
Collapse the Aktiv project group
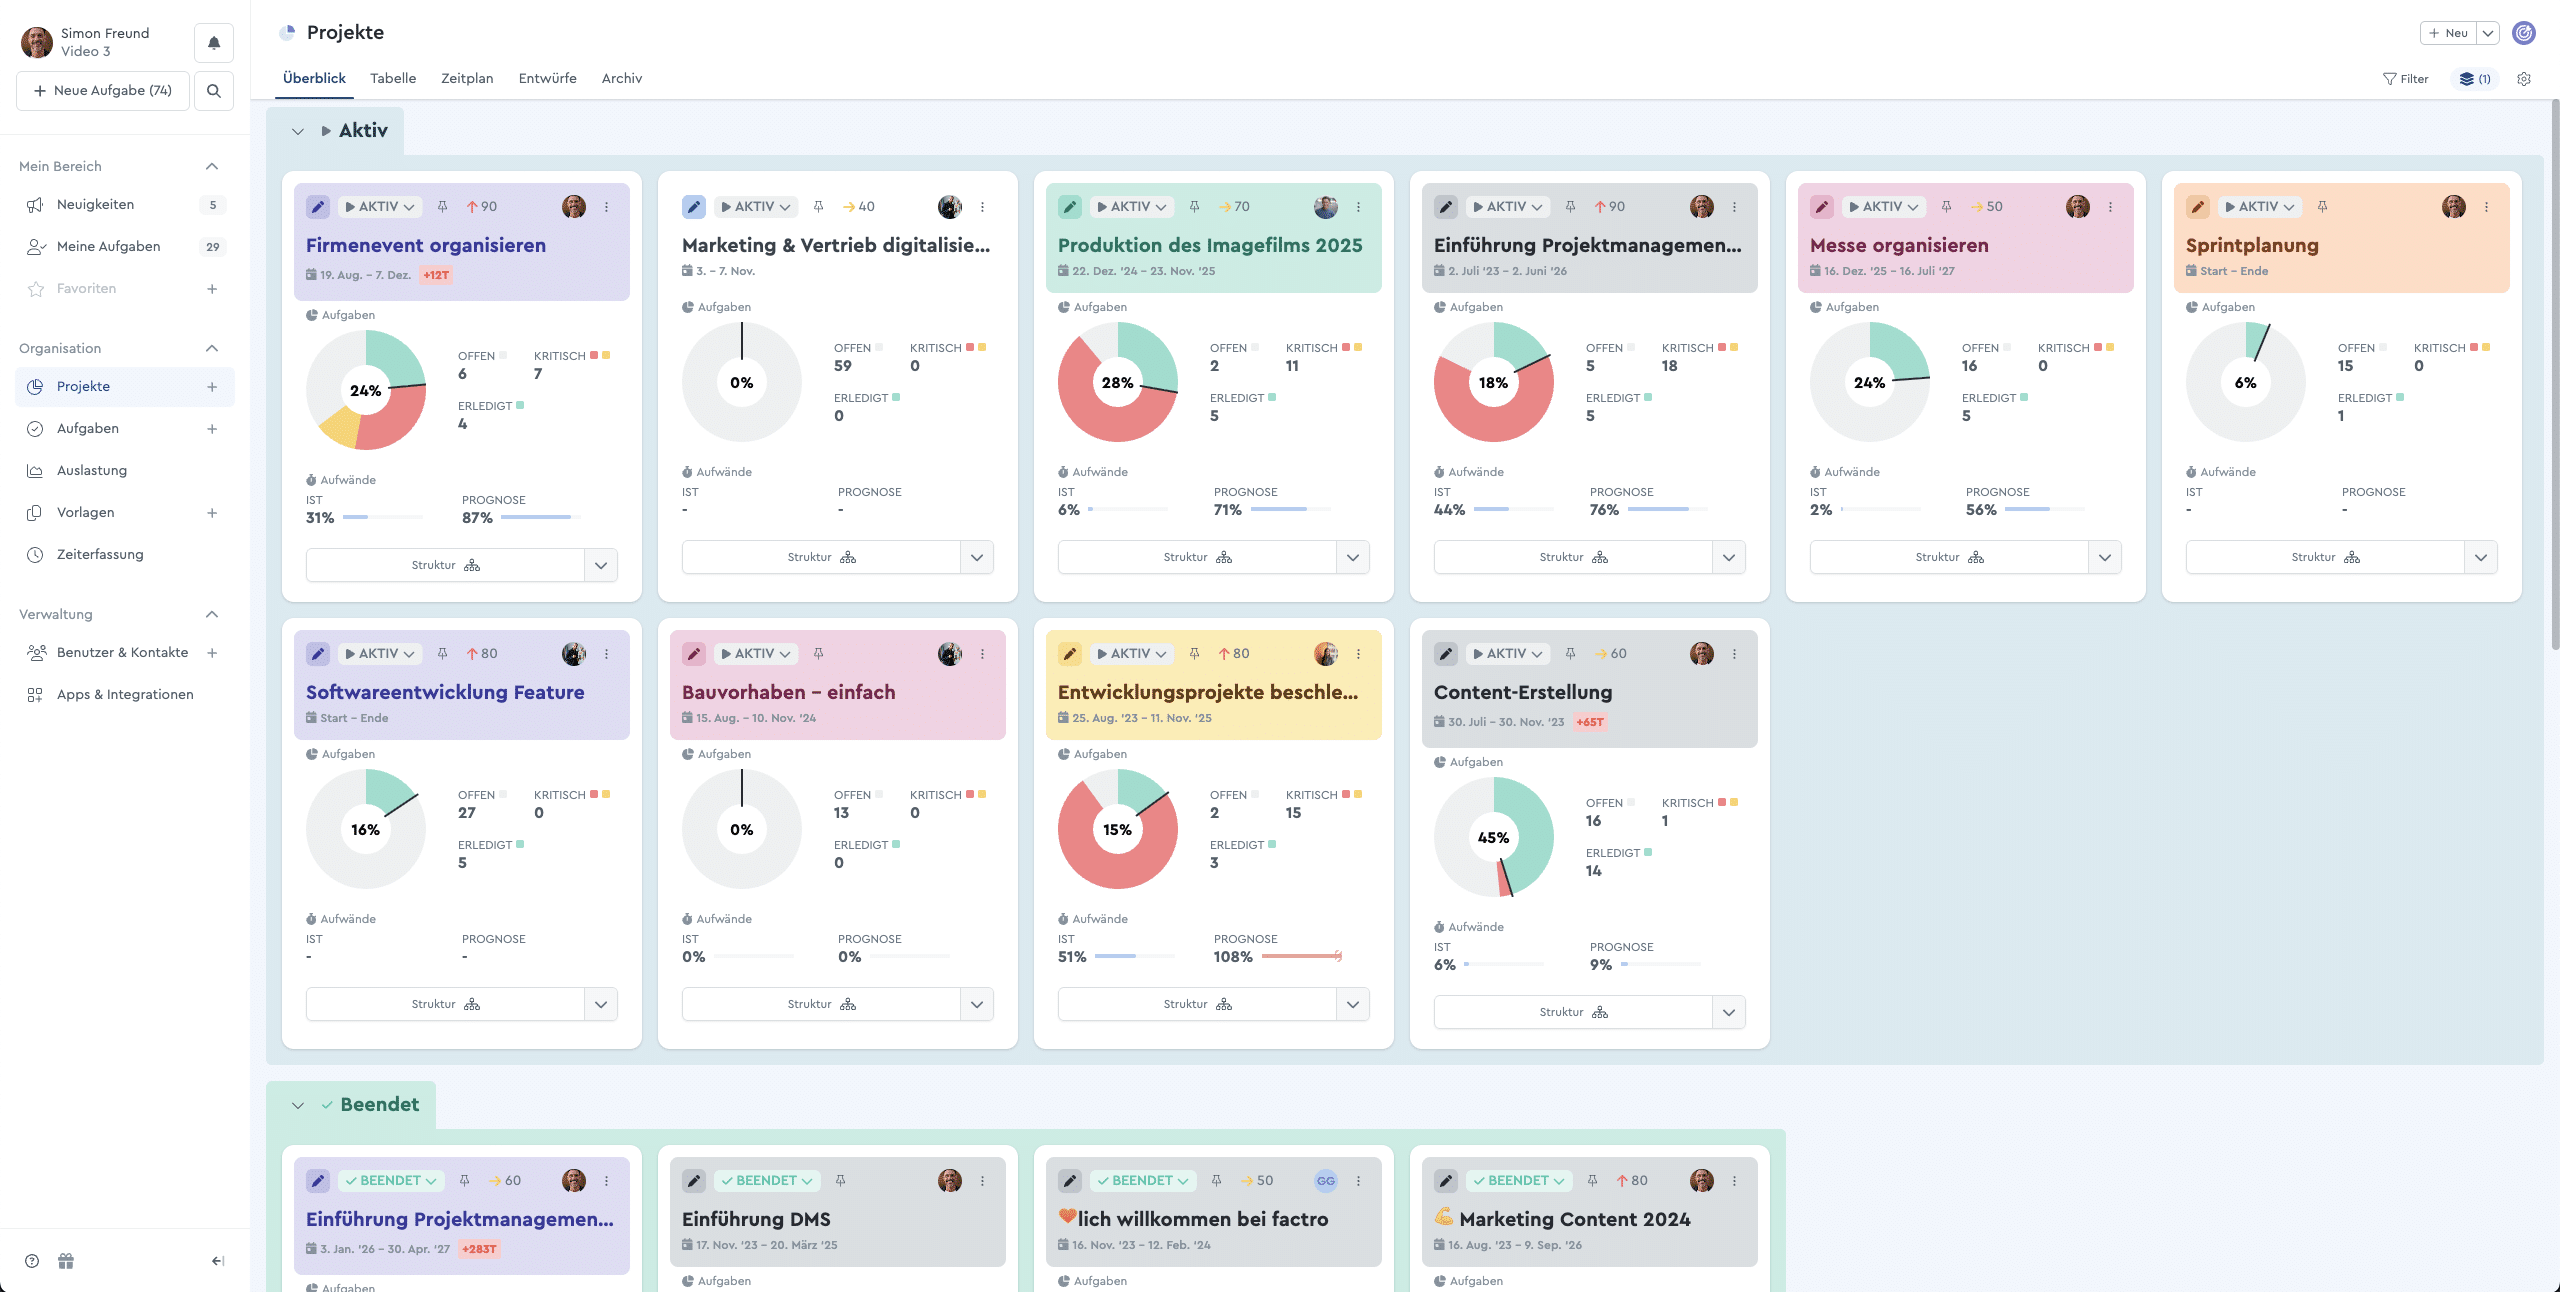click(298, 131)
